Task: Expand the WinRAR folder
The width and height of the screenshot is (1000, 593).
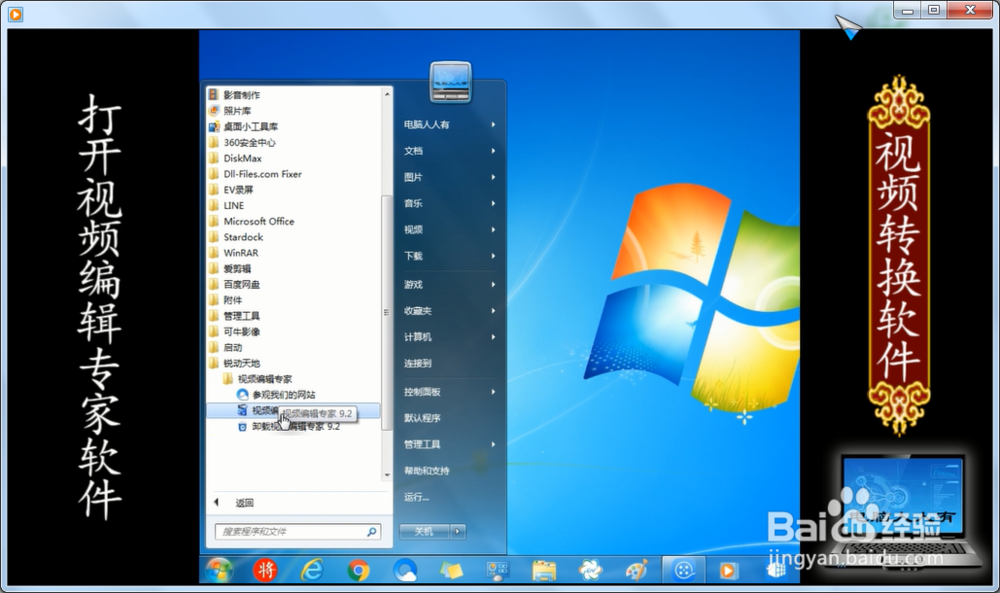Action: coord(235,253)
